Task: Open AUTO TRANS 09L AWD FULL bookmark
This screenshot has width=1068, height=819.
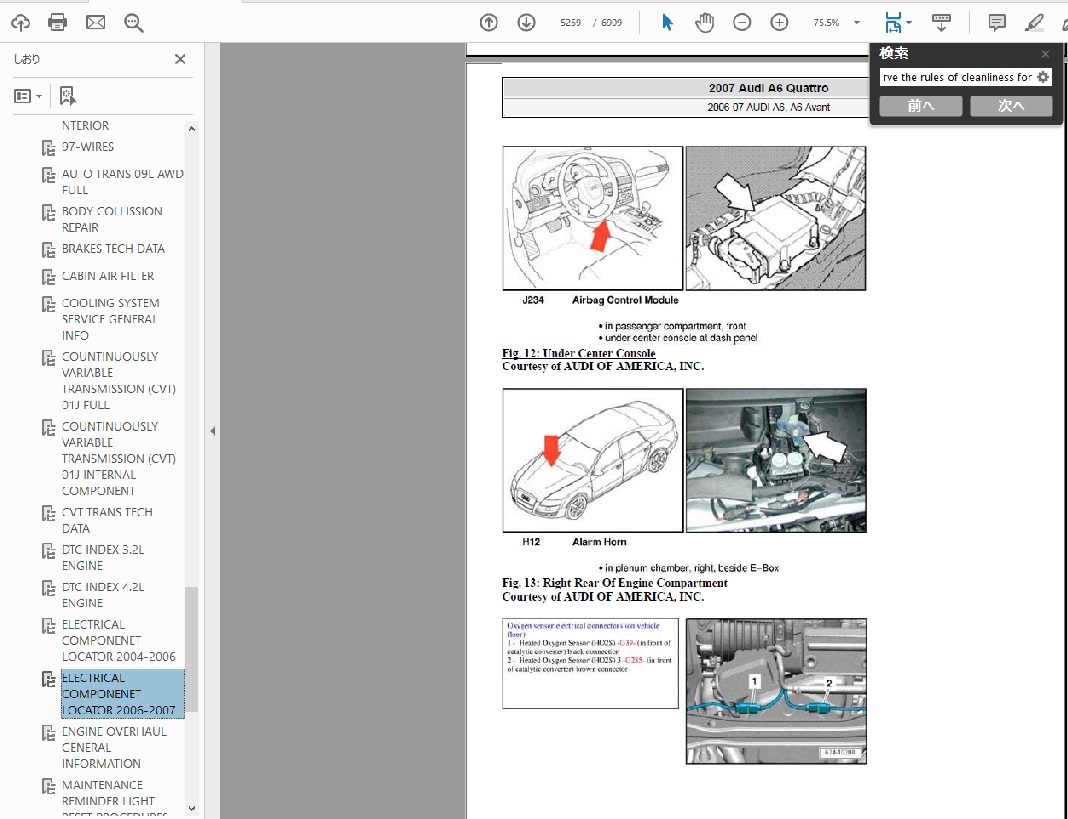Action: click(123, 181)
